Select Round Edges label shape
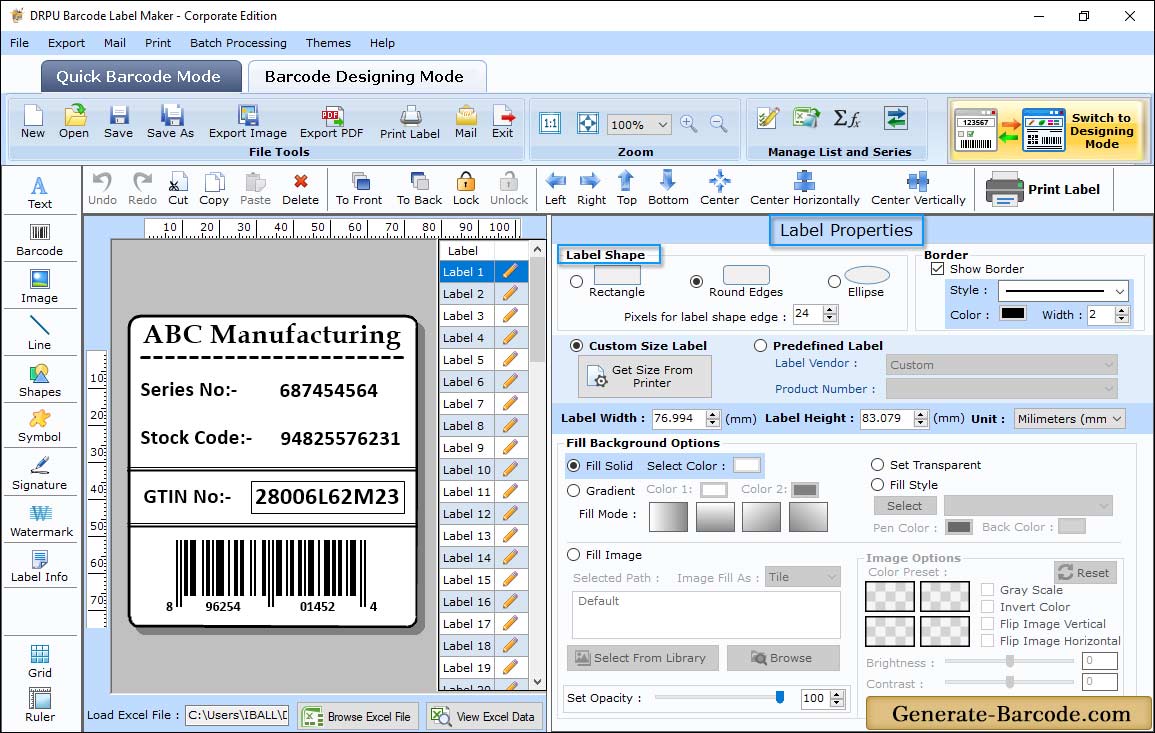 [696, 281]
